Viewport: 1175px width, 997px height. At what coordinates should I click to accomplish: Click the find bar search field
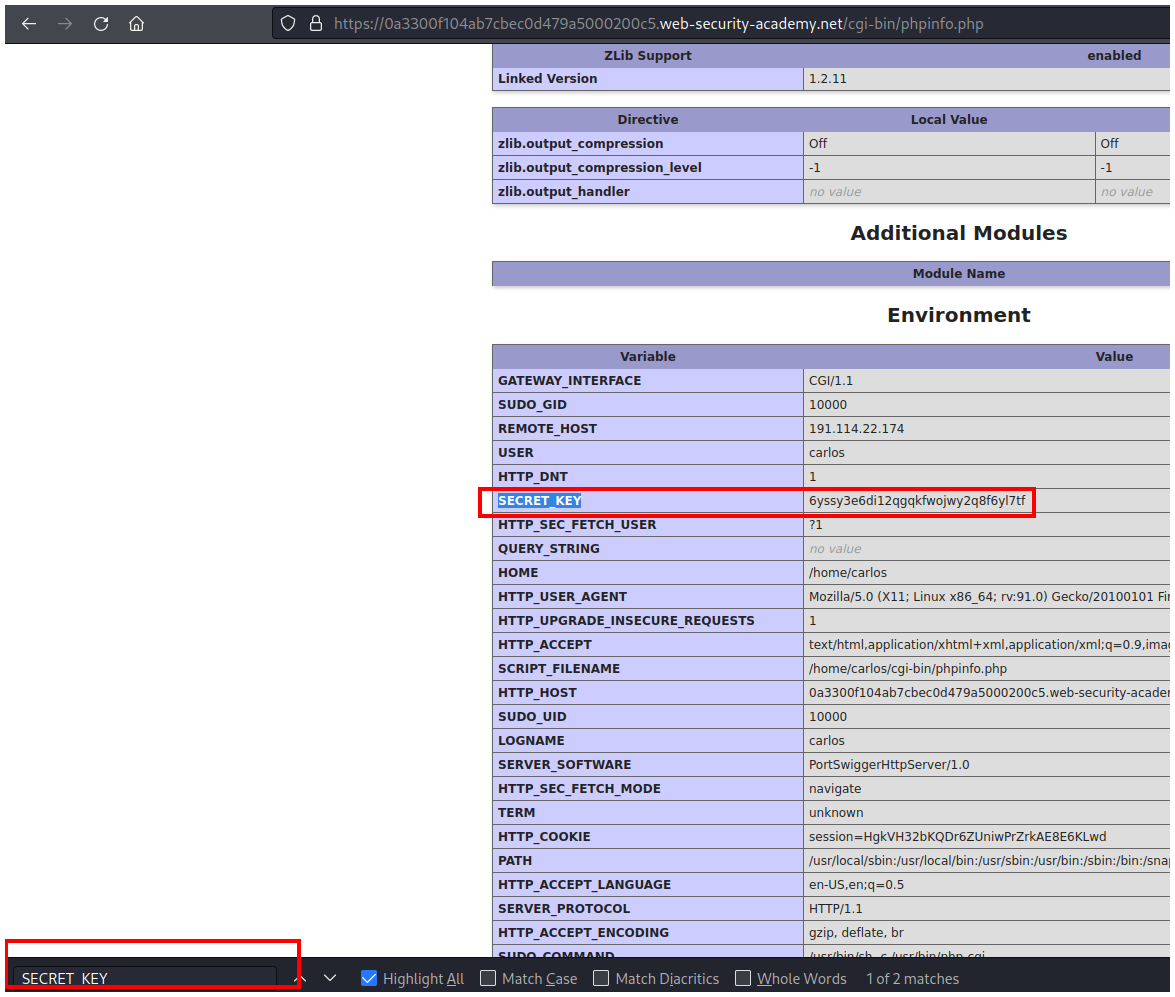pos(145,978)
